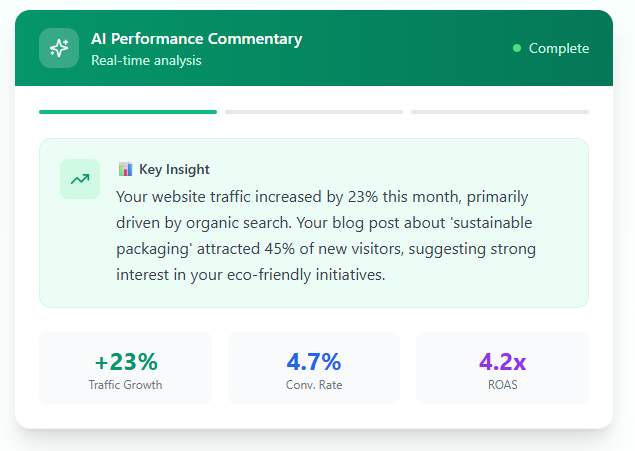The width and height of the screenshot is (635, 451).
Task: Click the bar chart emoji beside Key Insight
Action: [x=126, y=169]
